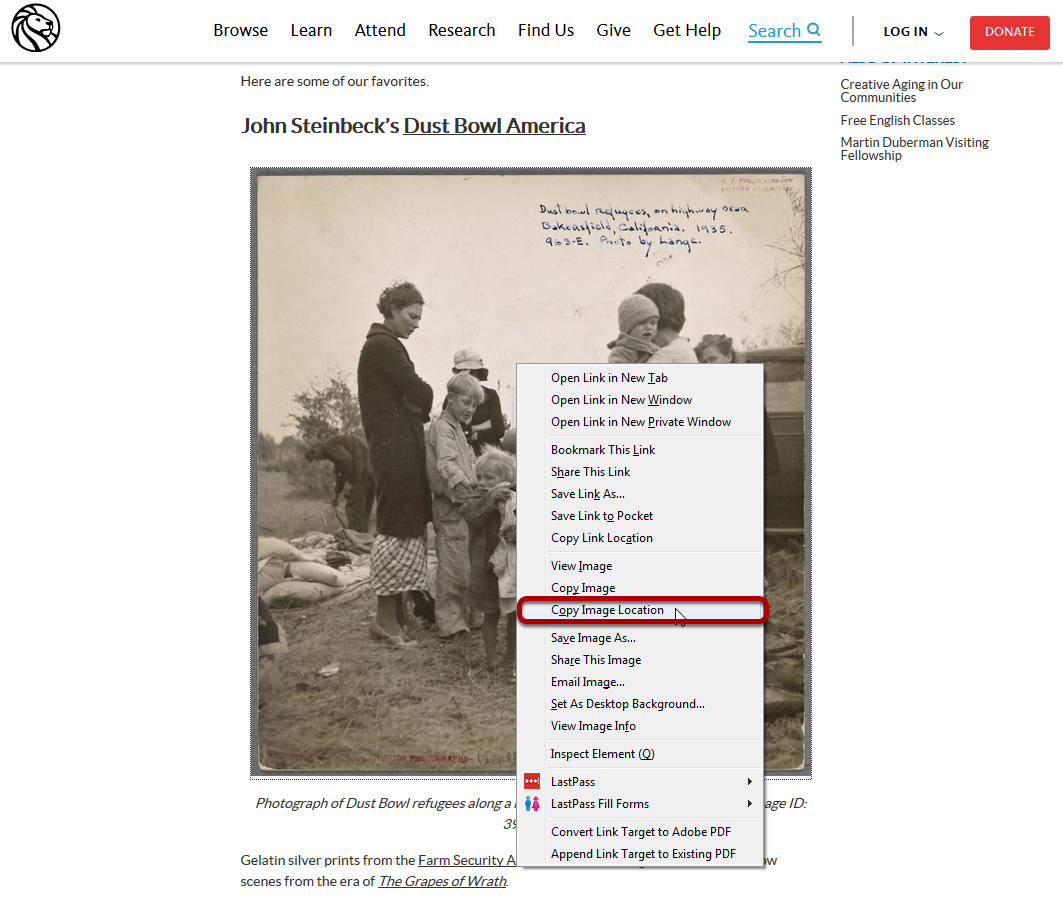Choose Set As Desktop Background...
This screenshot has height=911, width=1063.
click(641, 704)
